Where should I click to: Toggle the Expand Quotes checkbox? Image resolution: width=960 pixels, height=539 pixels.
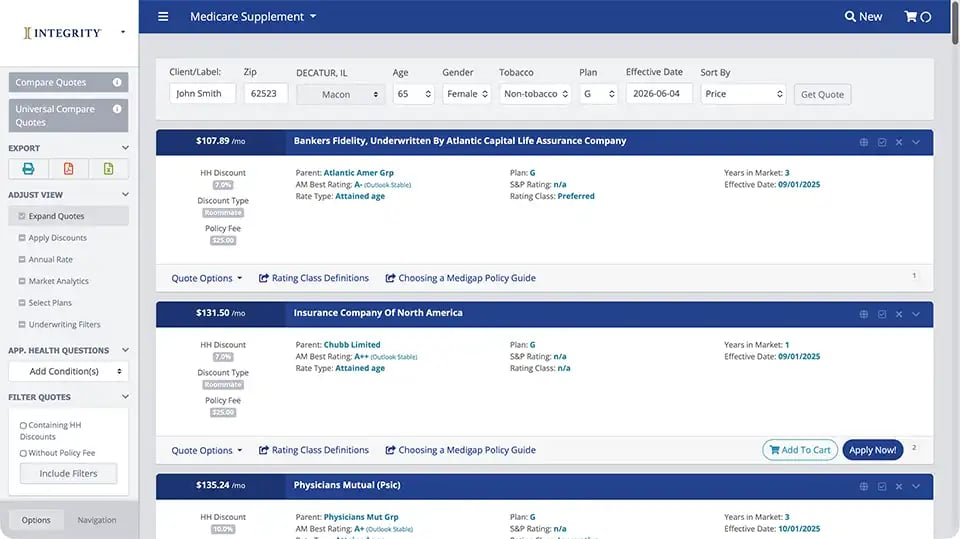pos(22,216)
